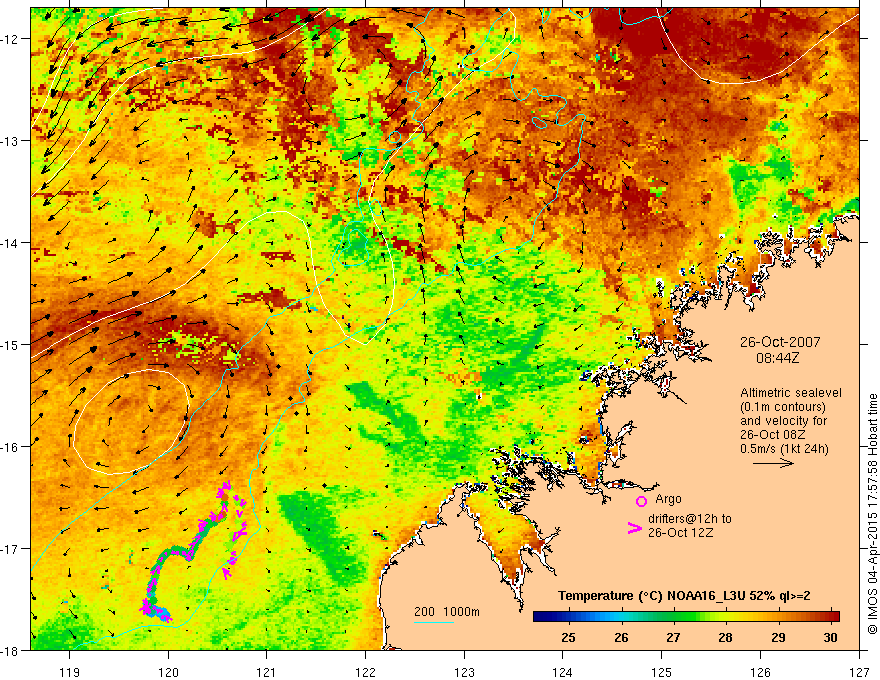This screenshot has width=880, height=680.
Task: Click the color bar tick label 28
Action: [x=726, y=637]
